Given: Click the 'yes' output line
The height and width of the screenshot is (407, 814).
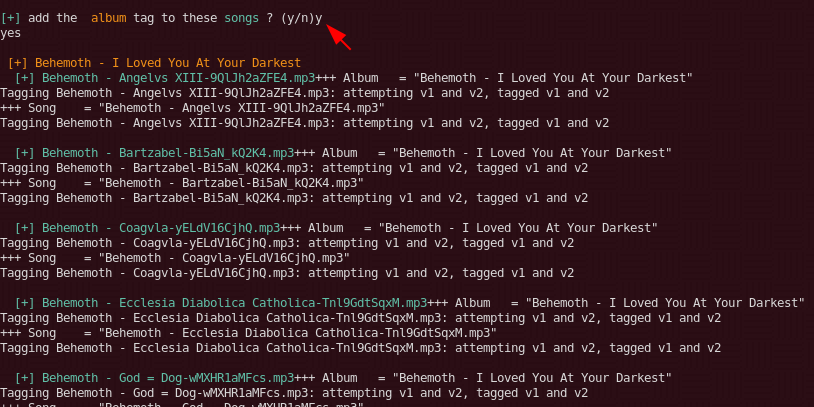Looking at the screenshot, I should (11, 33).
